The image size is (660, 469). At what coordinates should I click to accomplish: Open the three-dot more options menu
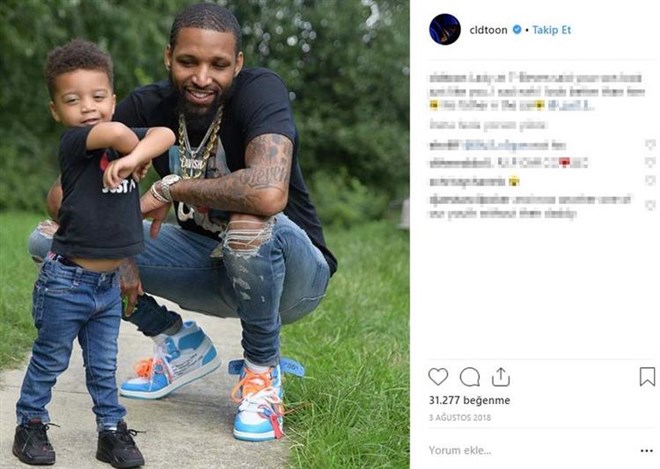[x=647, y=451]
